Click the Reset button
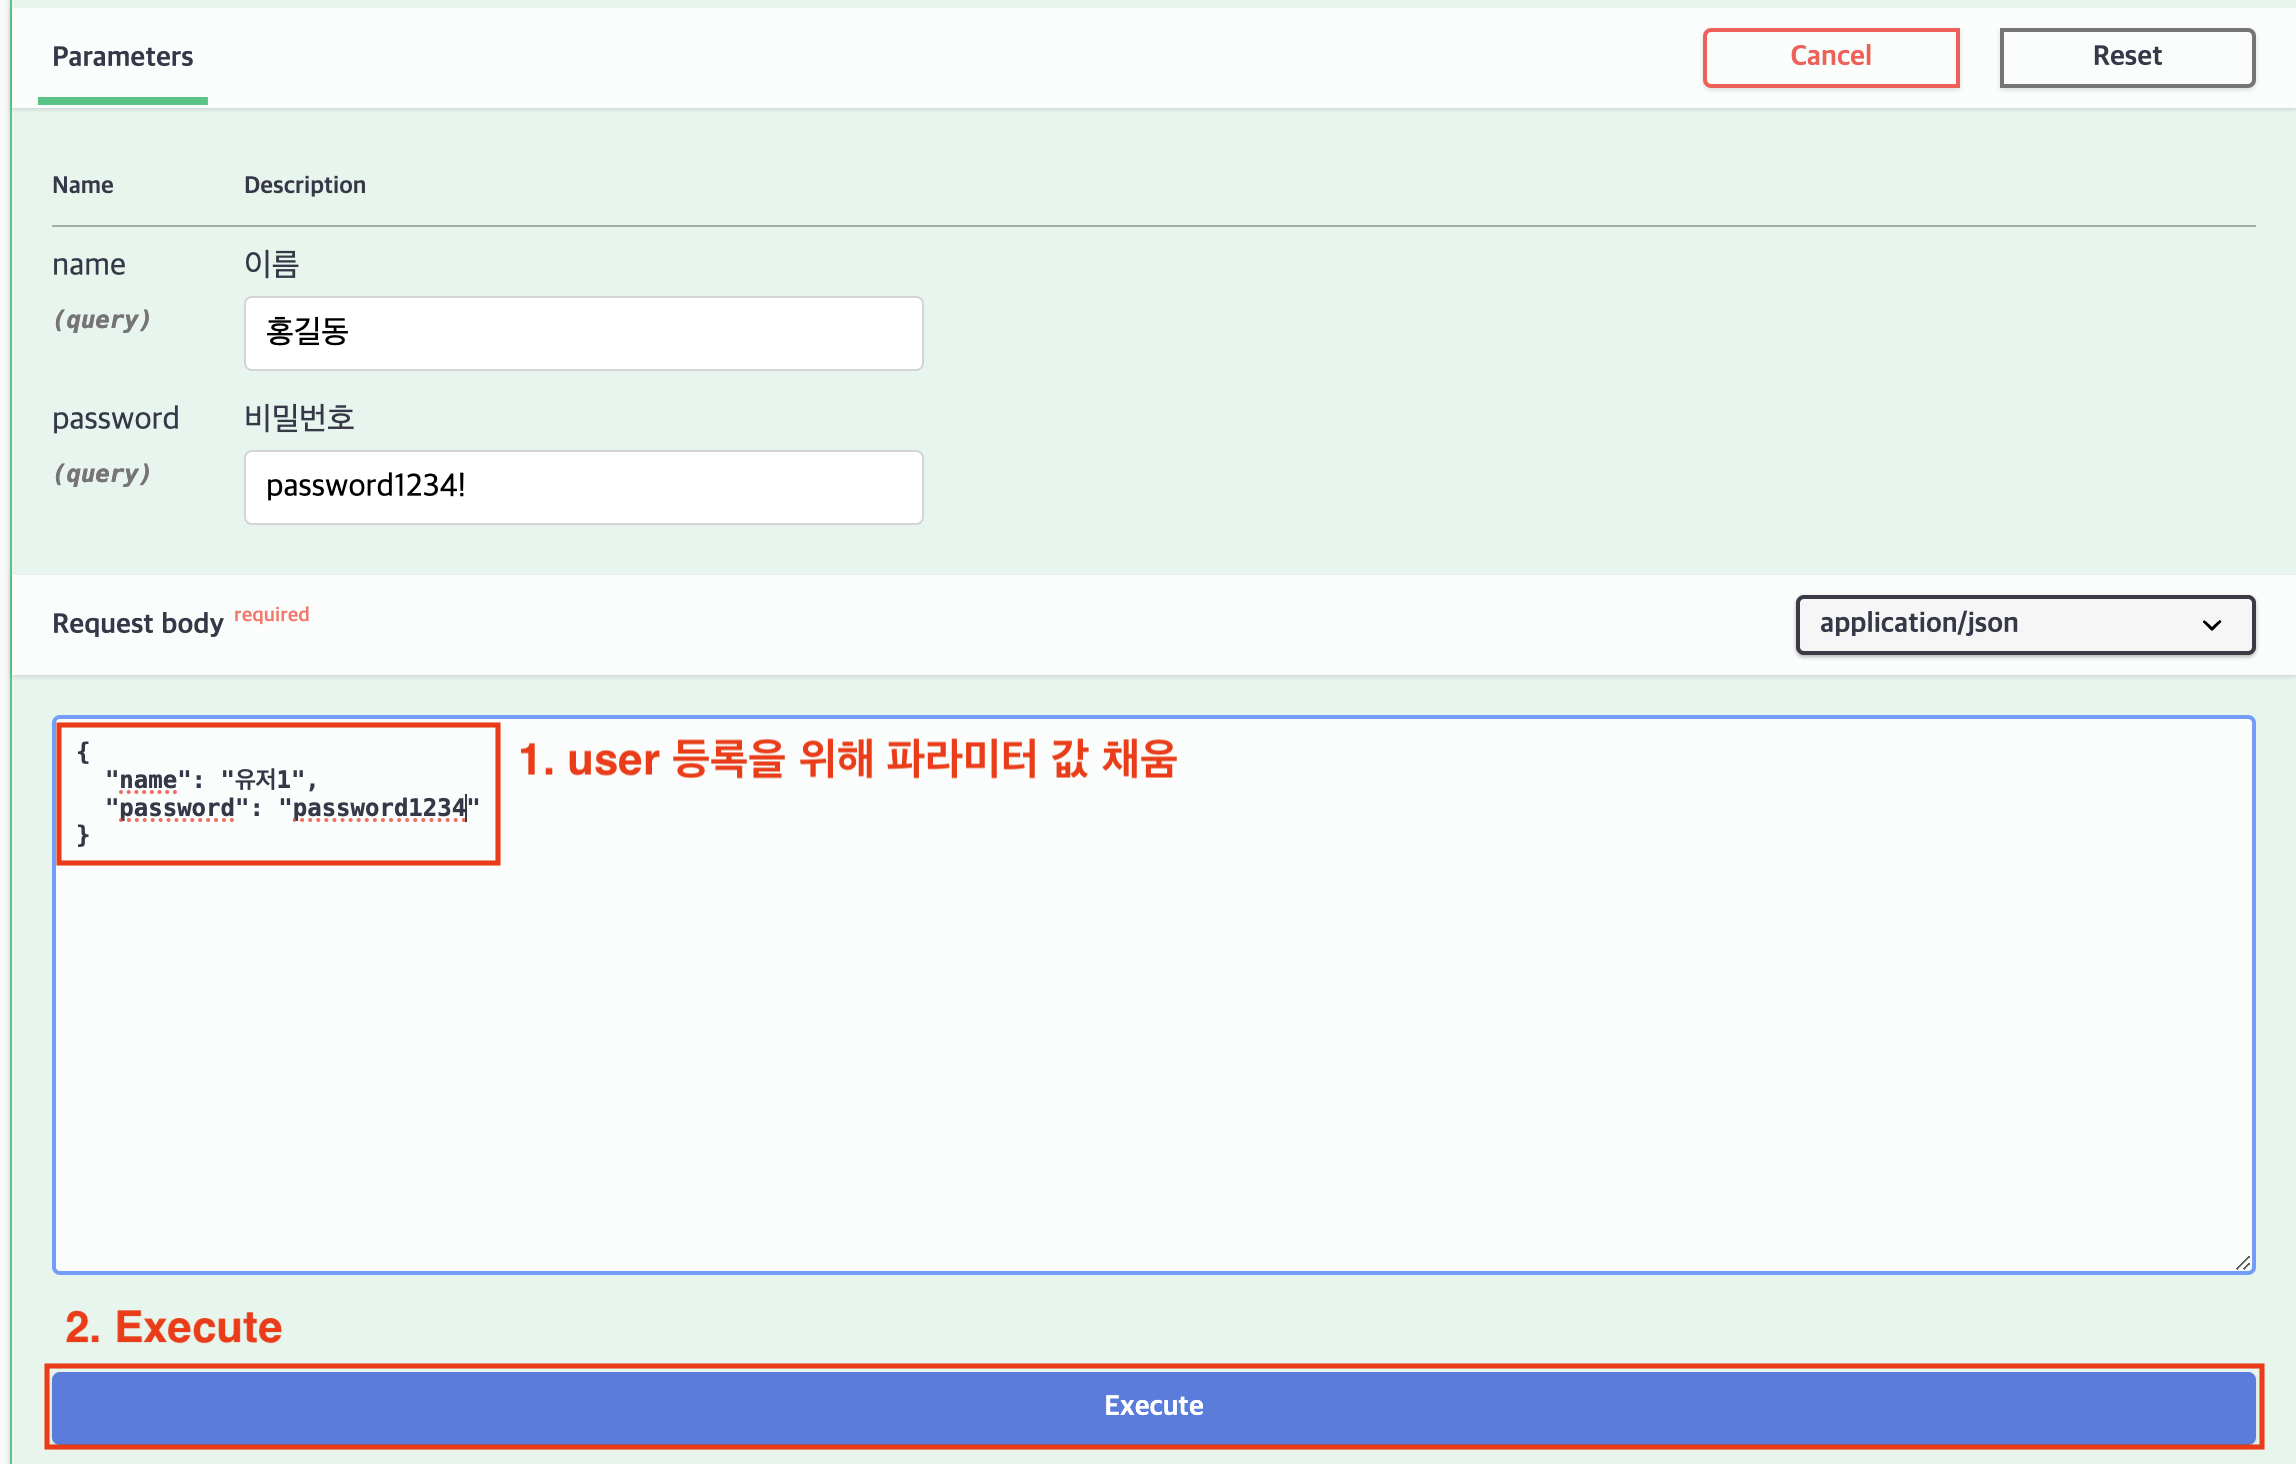This screenshot has width=2296, height=1464. point(2126,57)
